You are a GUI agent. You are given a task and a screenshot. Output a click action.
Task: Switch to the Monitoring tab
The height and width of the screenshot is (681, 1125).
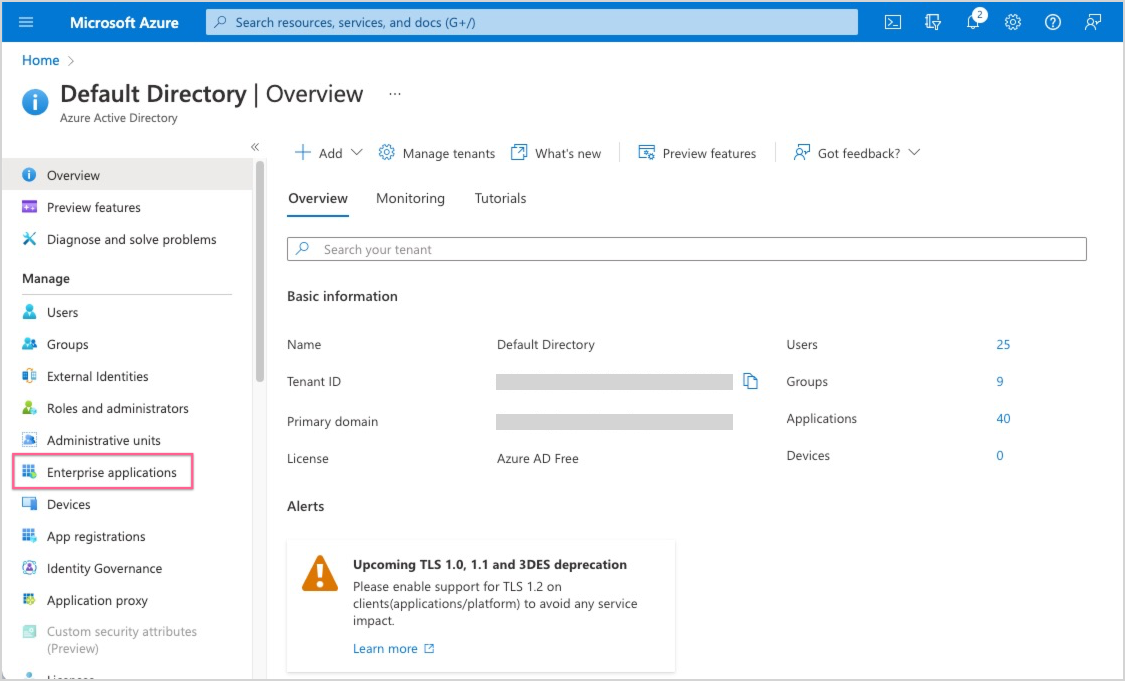(x=410, y=198)
